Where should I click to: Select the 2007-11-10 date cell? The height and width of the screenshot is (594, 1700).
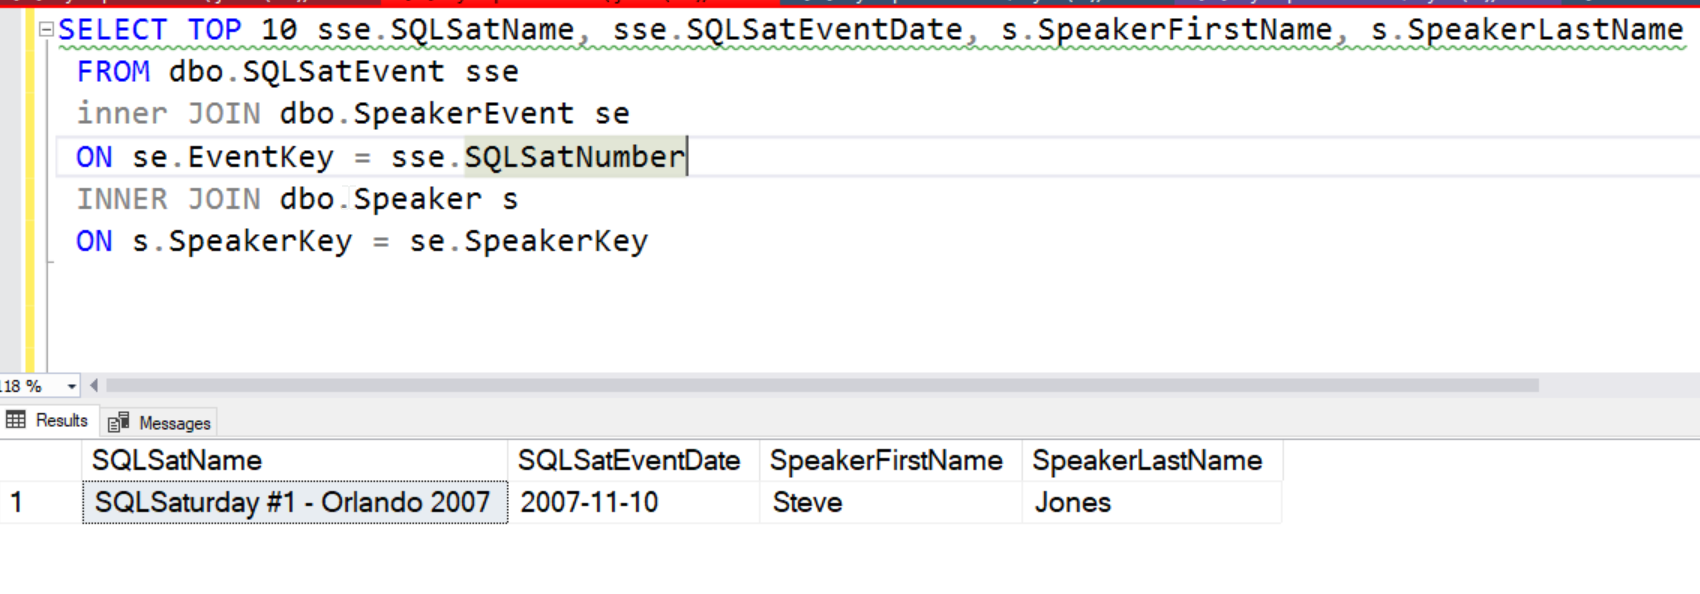[x=632, y=502]
